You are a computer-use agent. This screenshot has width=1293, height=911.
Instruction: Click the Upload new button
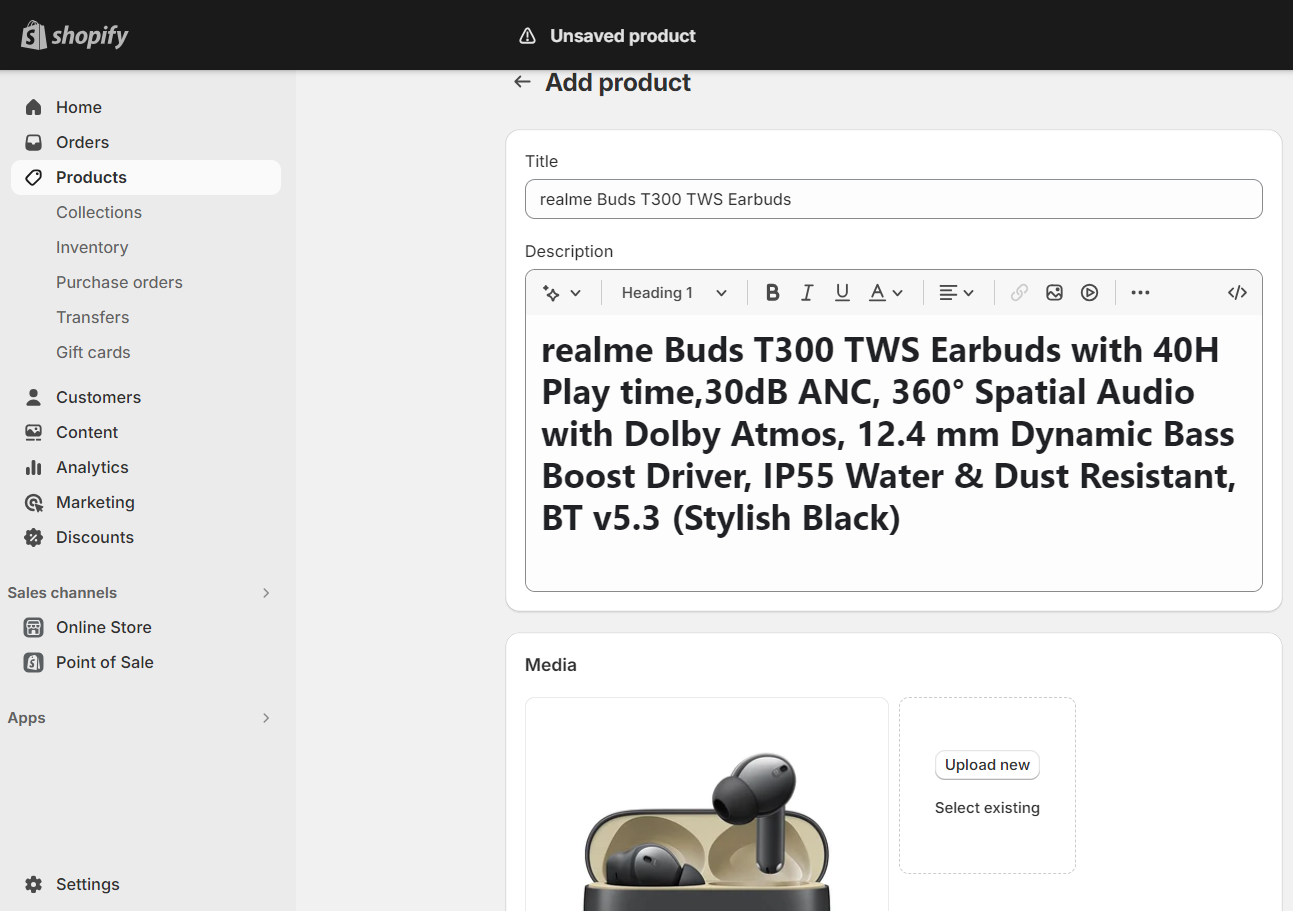pyautogui.click(x=987, y=765)
